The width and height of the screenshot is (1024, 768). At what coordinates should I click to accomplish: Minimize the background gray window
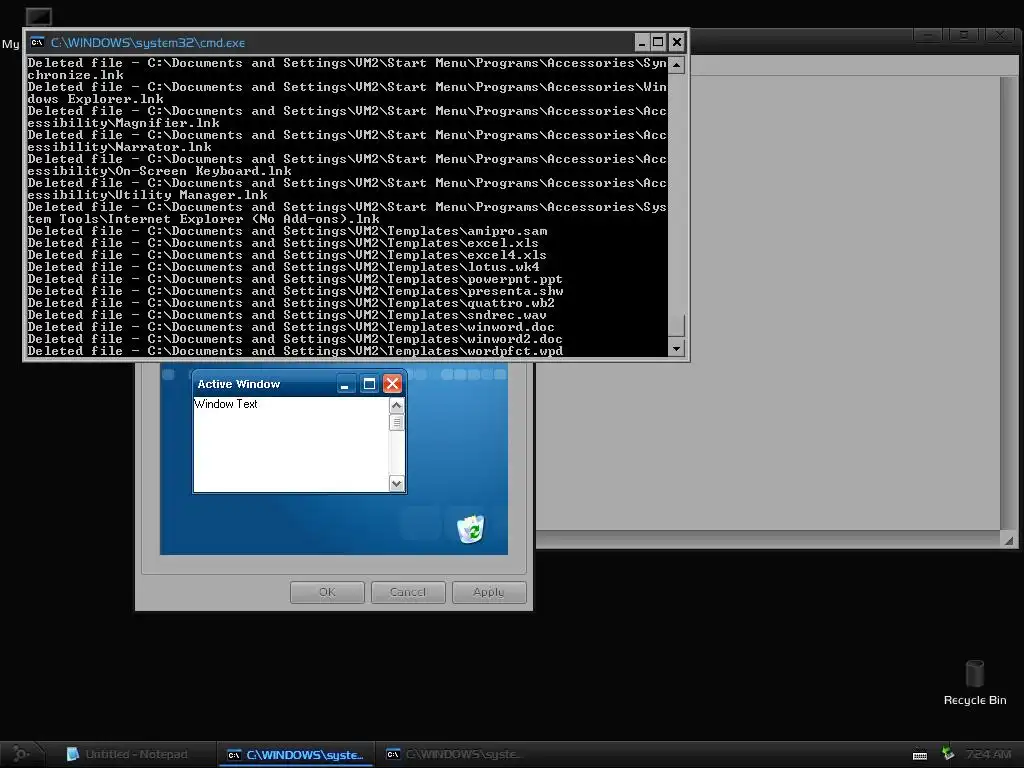tap(928, 35)
